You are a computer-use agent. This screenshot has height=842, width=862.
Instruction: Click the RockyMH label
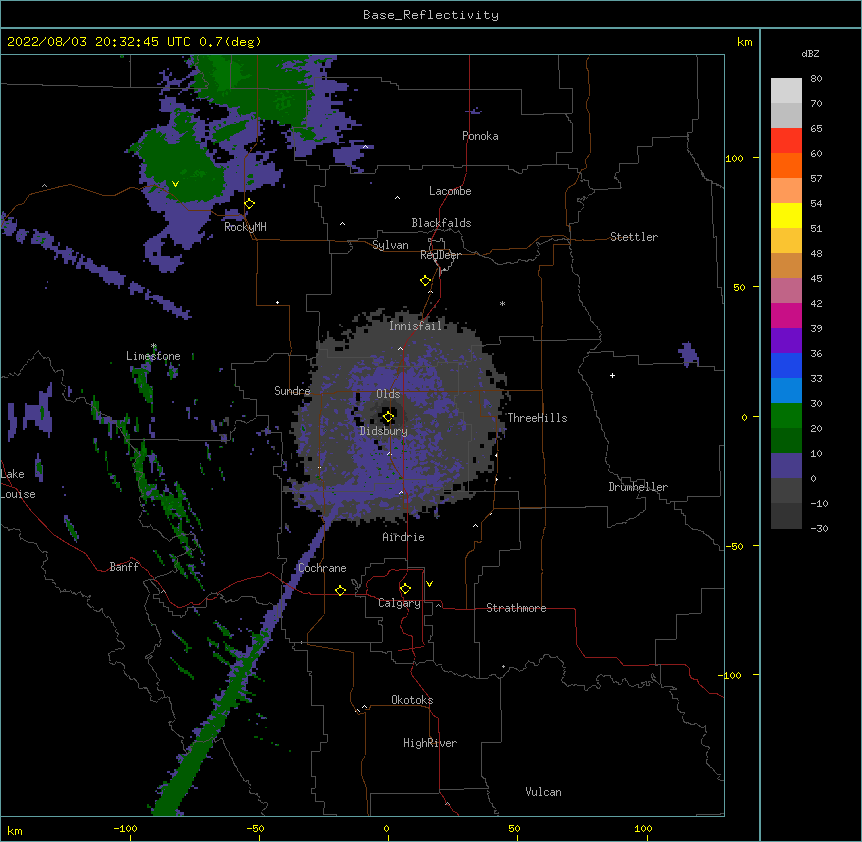point(245,227)
